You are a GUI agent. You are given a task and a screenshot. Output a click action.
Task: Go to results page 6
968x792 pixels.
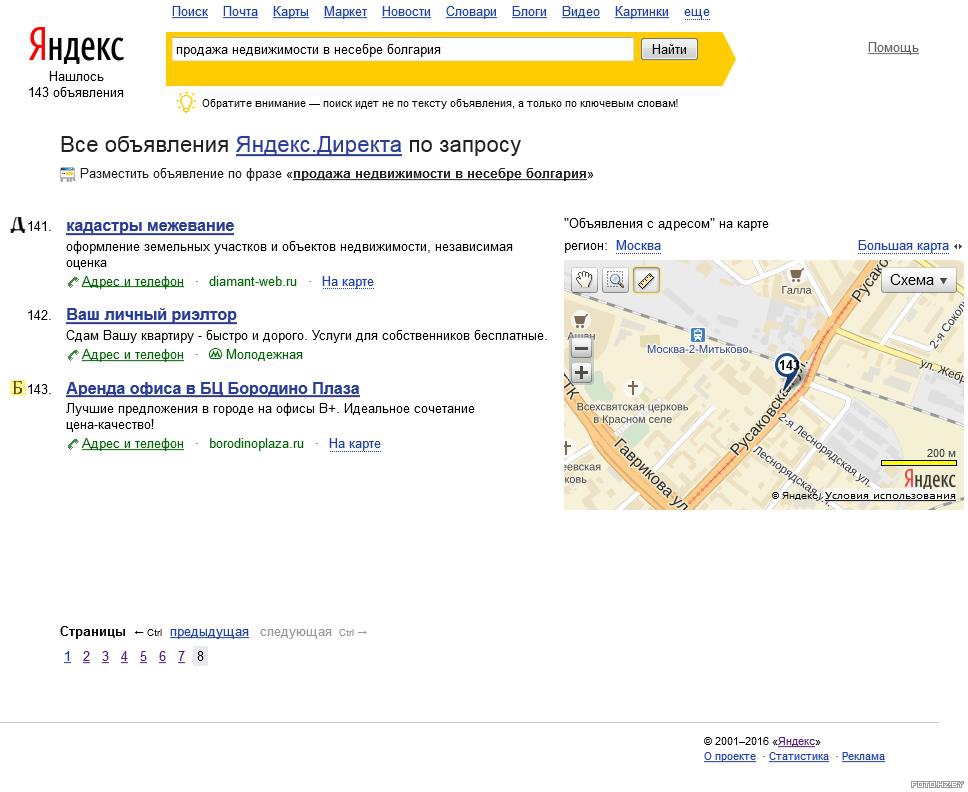tap(162, 656)
